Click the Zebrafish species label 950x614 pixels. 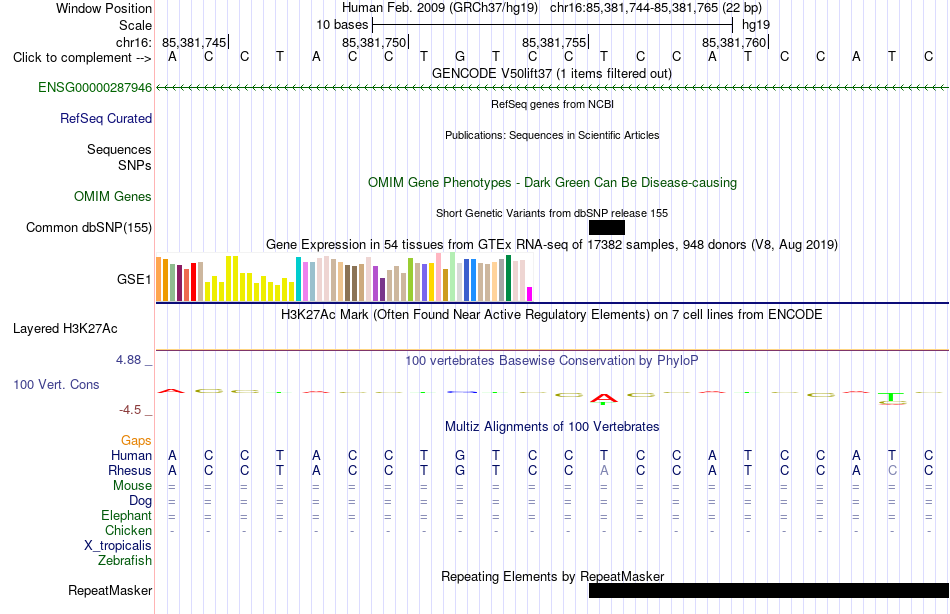(x=125, y=560)
